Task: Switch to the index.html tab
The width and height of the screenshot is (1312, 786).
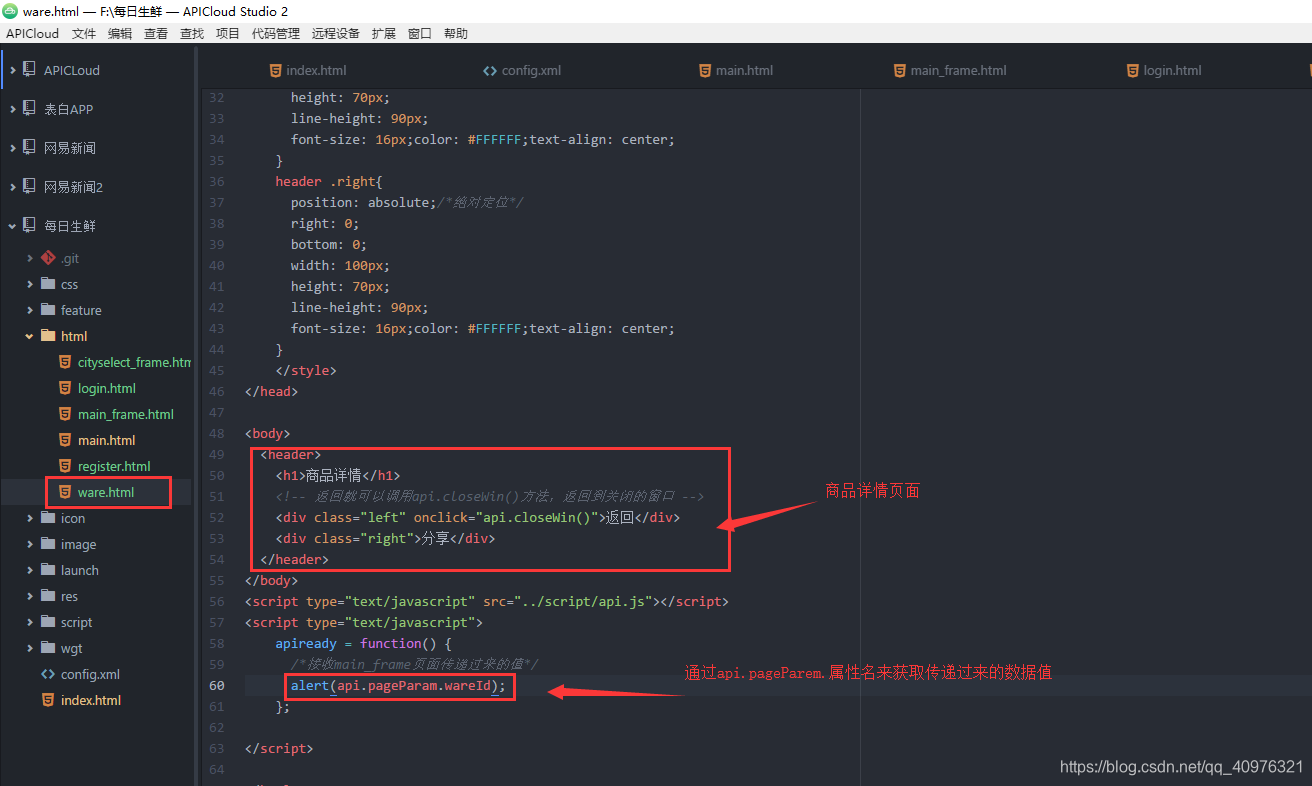Action: click(308, 70)
